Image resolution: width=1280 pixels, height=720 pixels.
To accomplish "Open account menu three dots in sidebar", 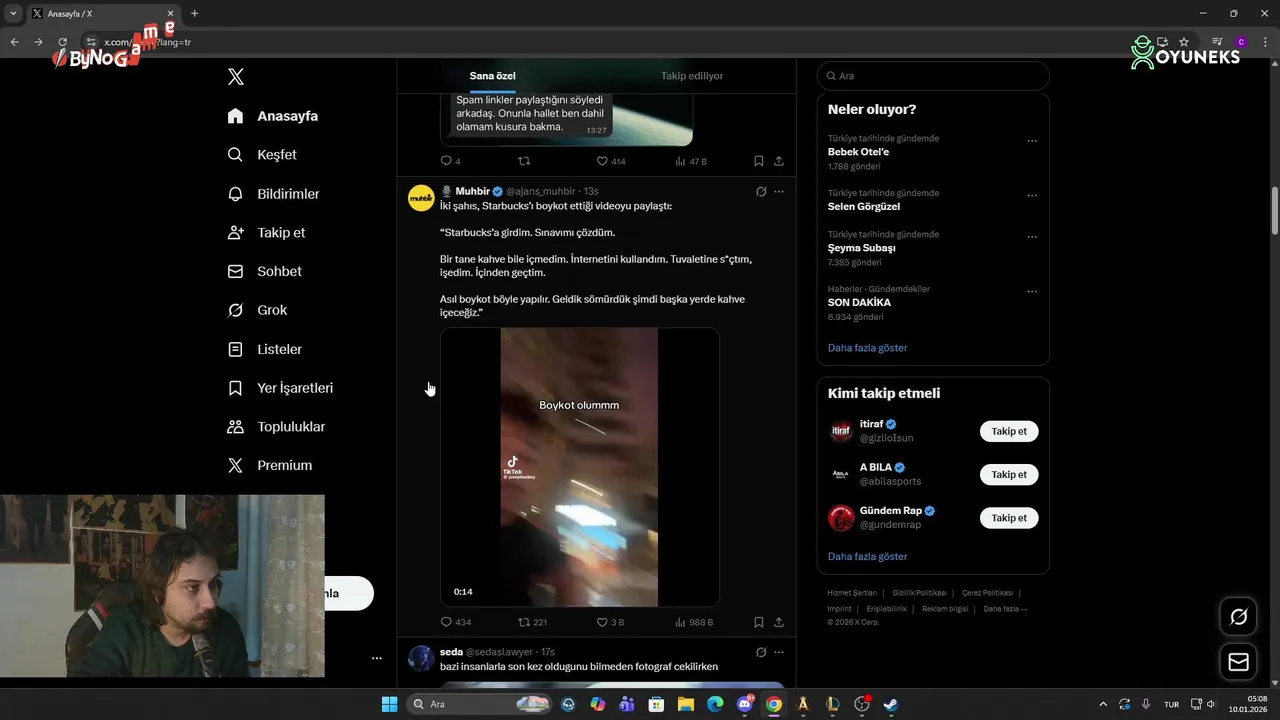I will pyautogui.click(x=377, y=658).
